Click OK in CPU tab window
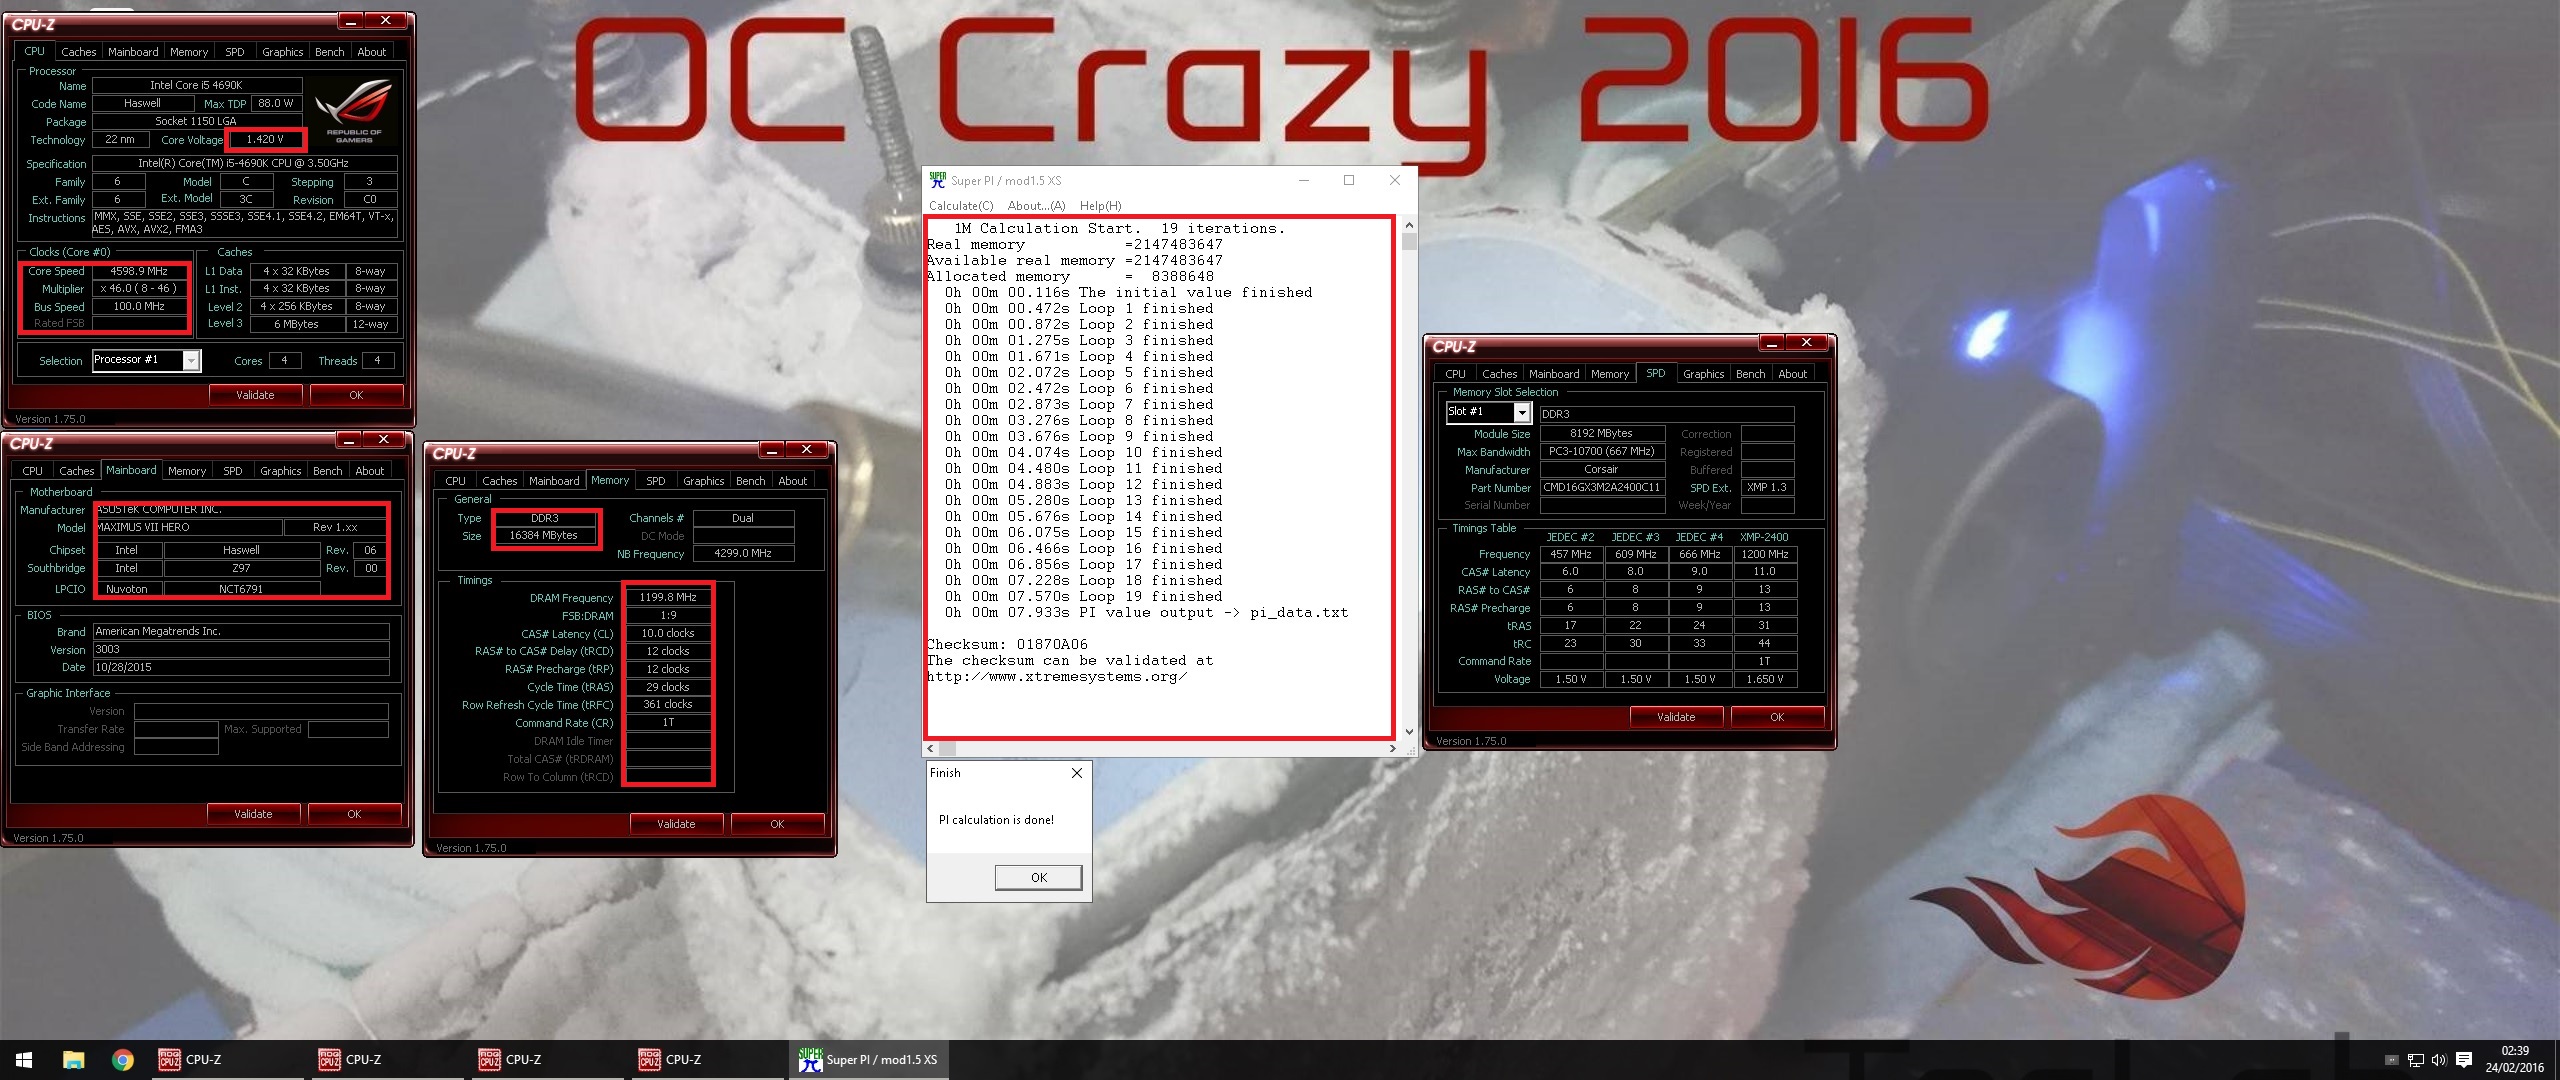The height and width of the screenshot is (1080, 2560). tap(356, 395)
